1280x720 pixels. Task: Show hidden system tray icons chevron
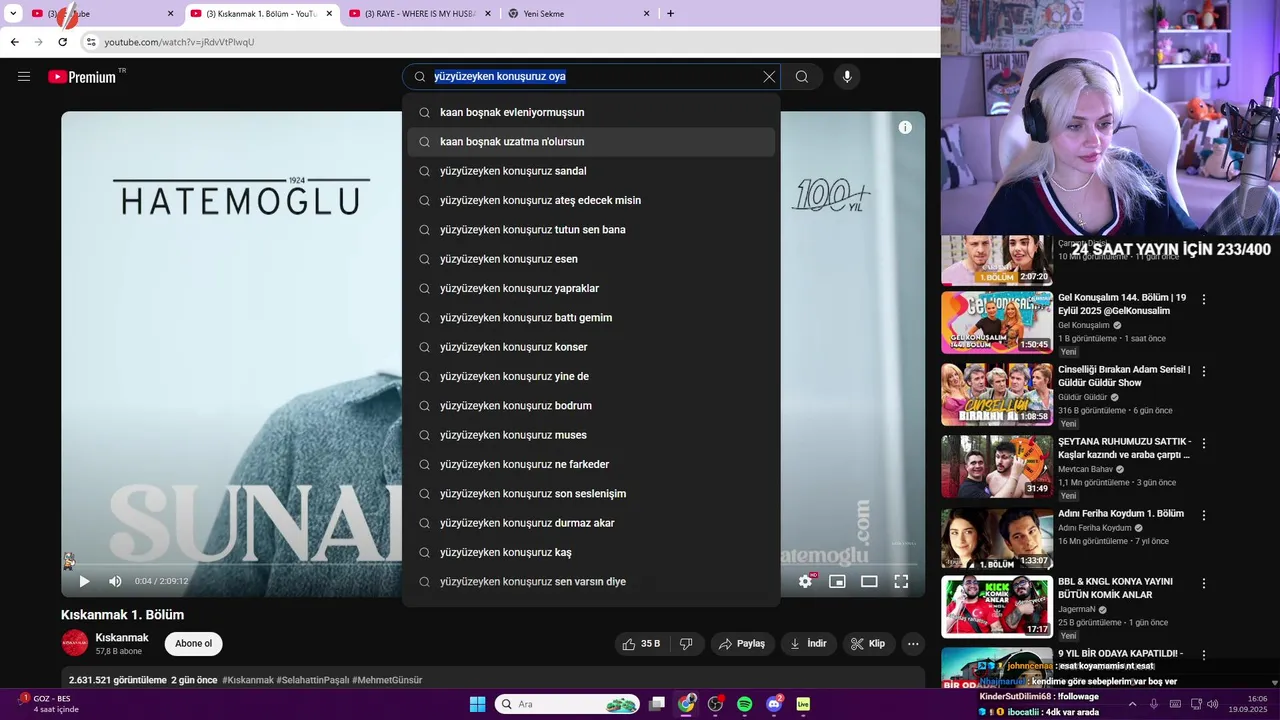1131,704
